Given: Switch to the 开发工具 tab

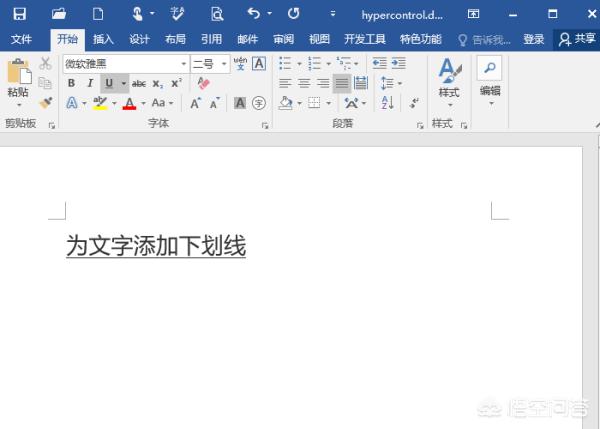Looking at the screenshot, I should [x=365, y=39].
